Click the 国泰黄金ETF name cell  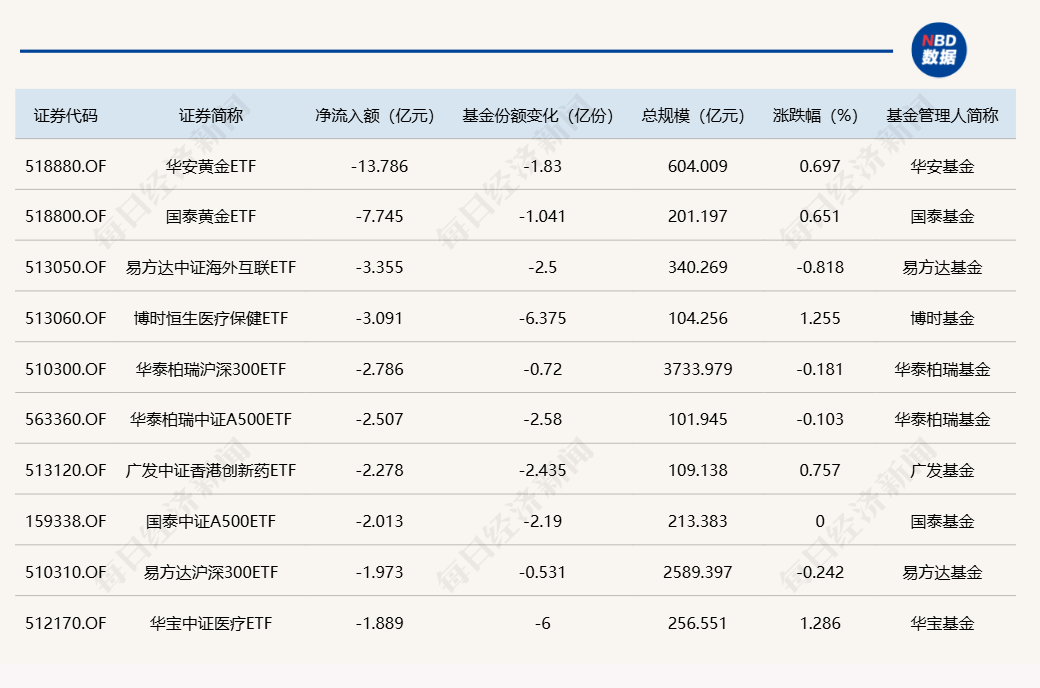tap(211, 216)
